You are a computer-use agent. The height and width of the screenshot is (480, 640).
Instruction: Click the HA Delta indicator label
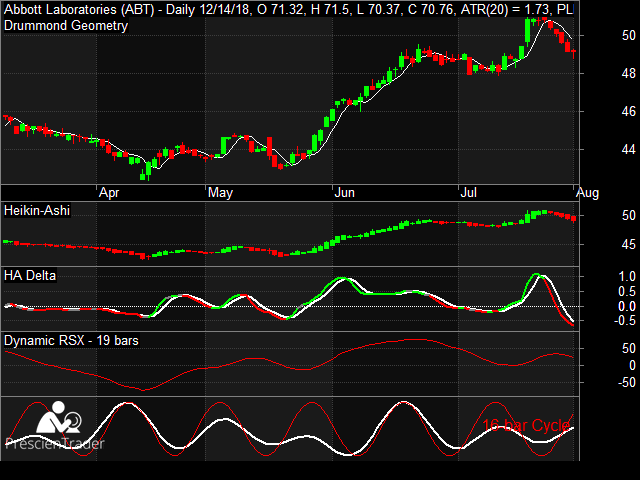(x=30, y=276)
